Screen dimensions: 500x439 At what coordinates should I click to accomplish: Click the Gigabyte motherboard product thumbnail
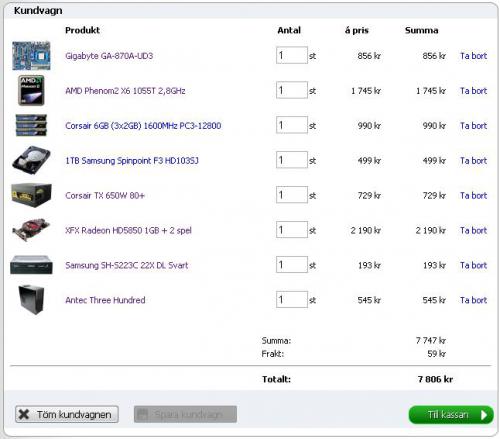[x=31, y=56]
